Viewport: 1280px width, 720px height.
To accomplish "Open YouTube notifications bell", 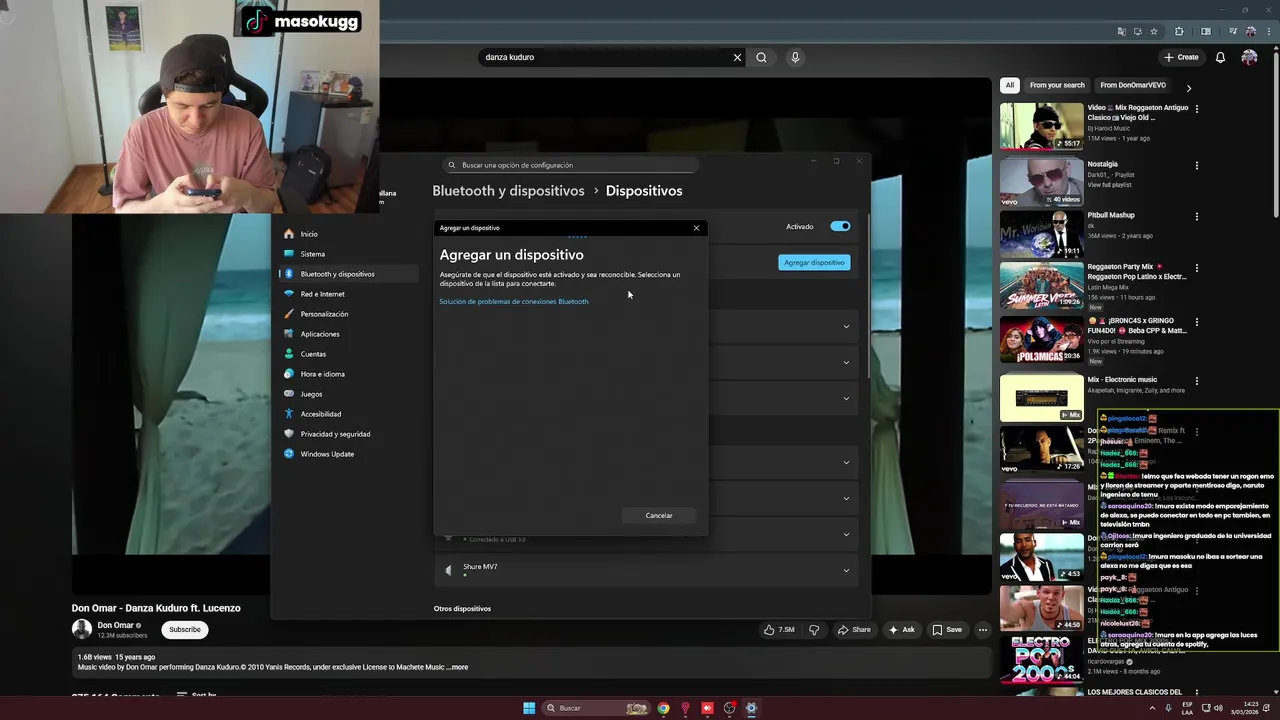I will click(x=1220, y=57).
